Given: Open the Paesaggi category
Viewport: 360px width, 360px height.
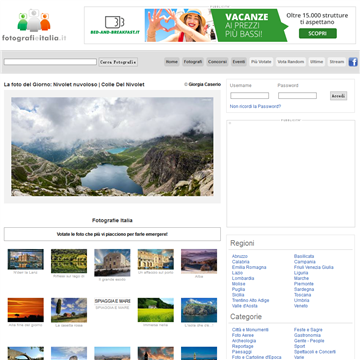Looking at the screenshot, I should (x=242, y=352).
